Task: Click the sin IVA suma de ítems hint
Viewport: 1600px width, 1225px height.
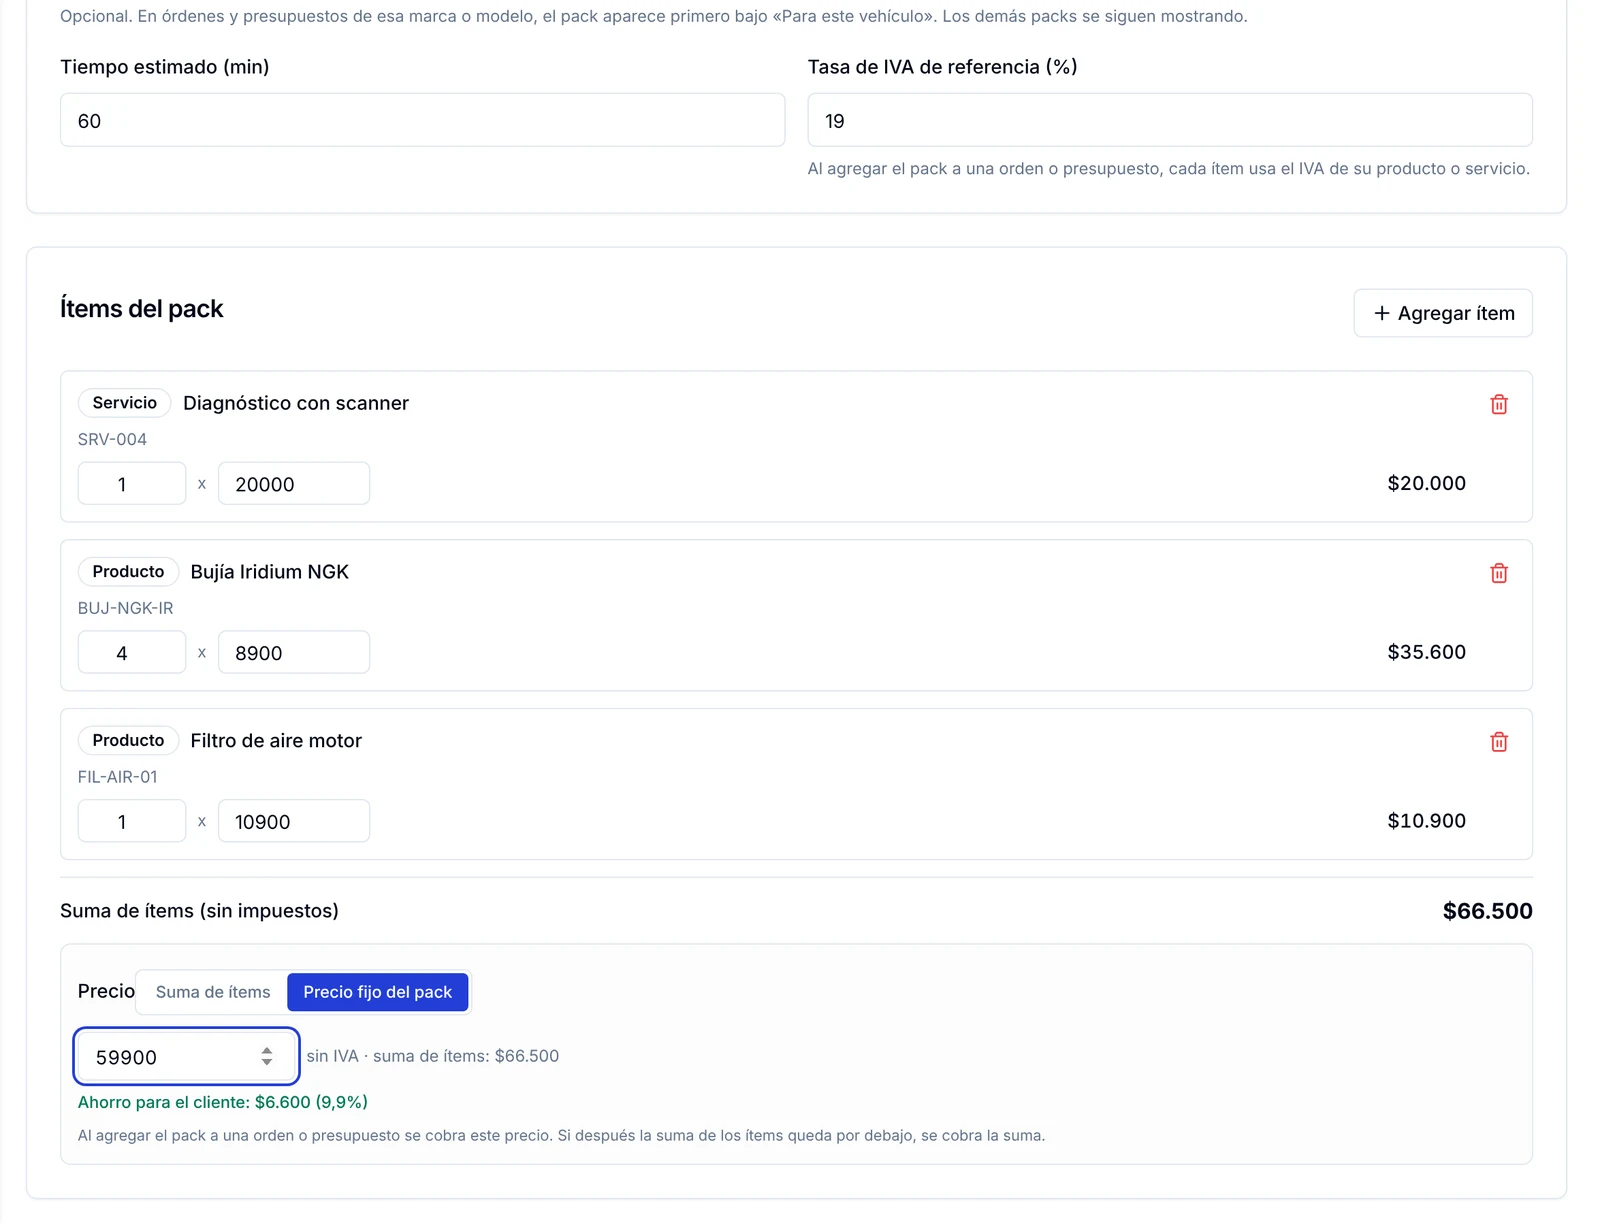Action: [x=433, y=1056]
